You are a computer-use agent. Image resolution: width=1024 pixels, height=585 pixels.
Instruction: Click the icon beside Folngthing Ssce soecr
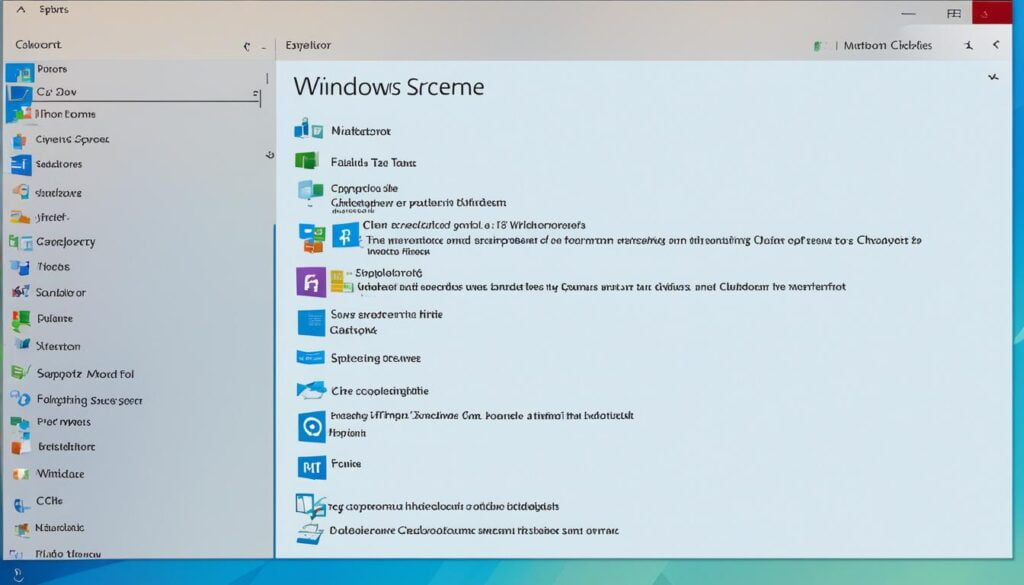[21, 398]
